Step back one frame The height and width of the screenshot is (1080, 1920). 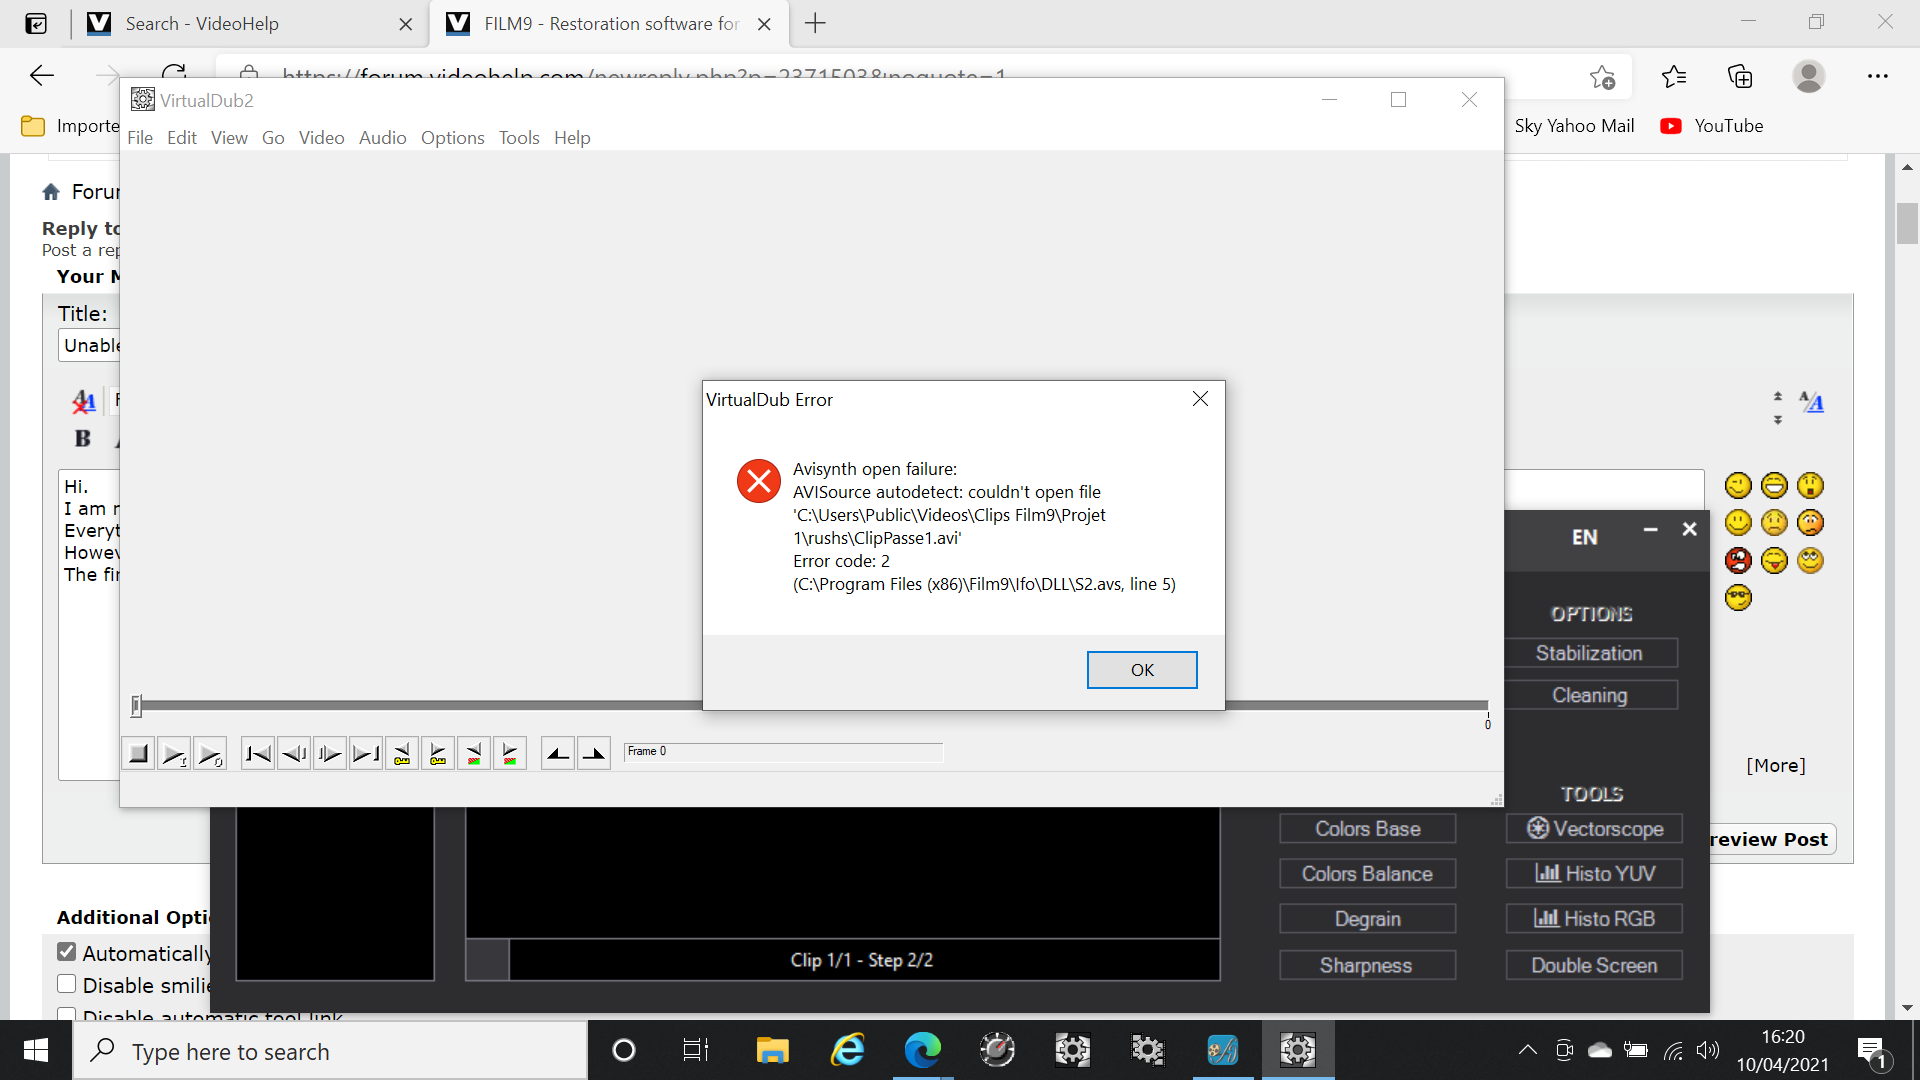tap(294, 753)
